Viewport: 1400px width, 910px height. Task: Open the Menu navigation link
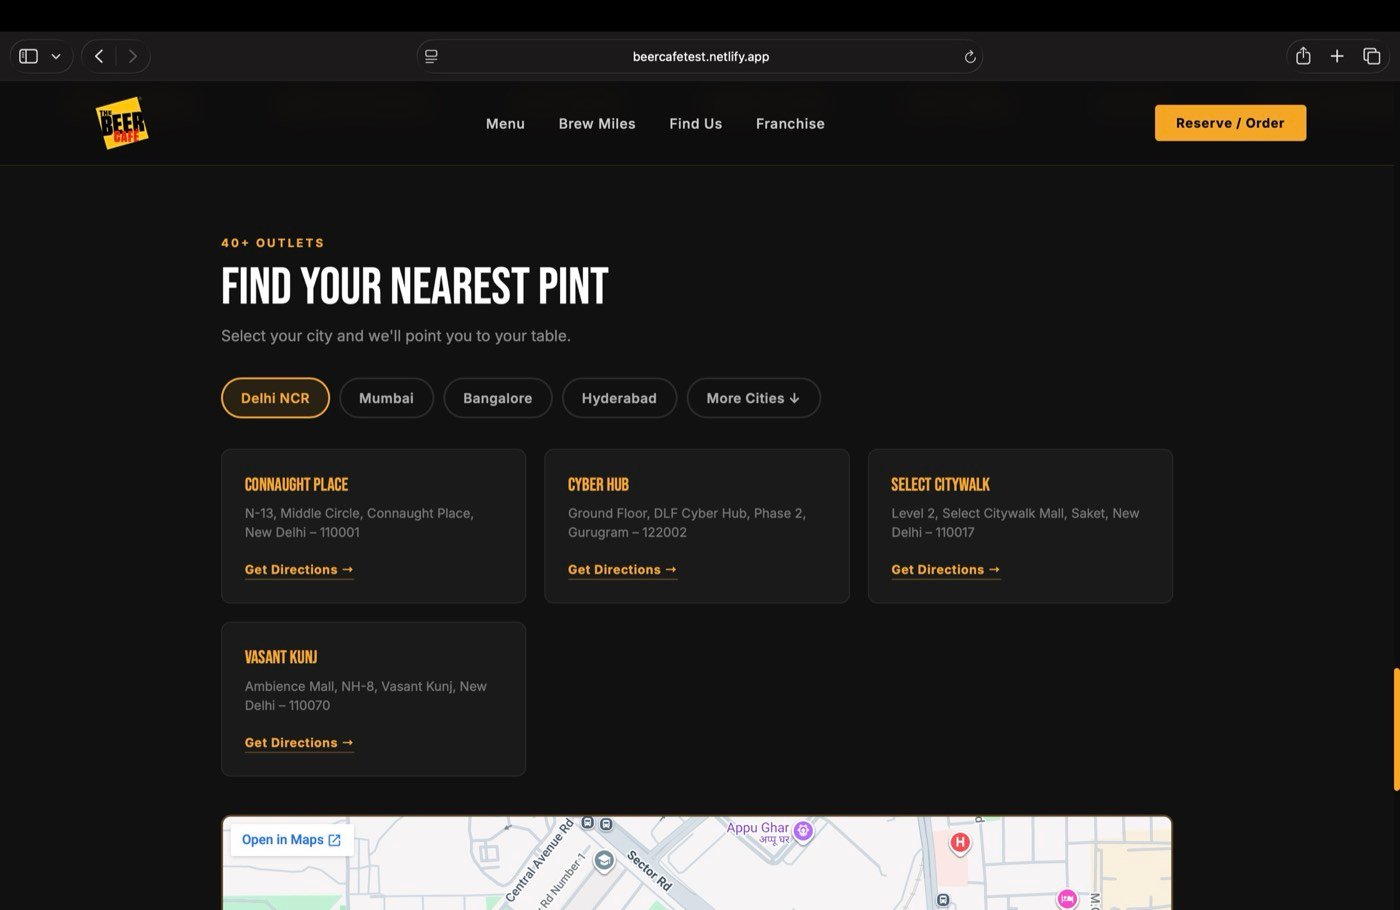coord(505,124)
